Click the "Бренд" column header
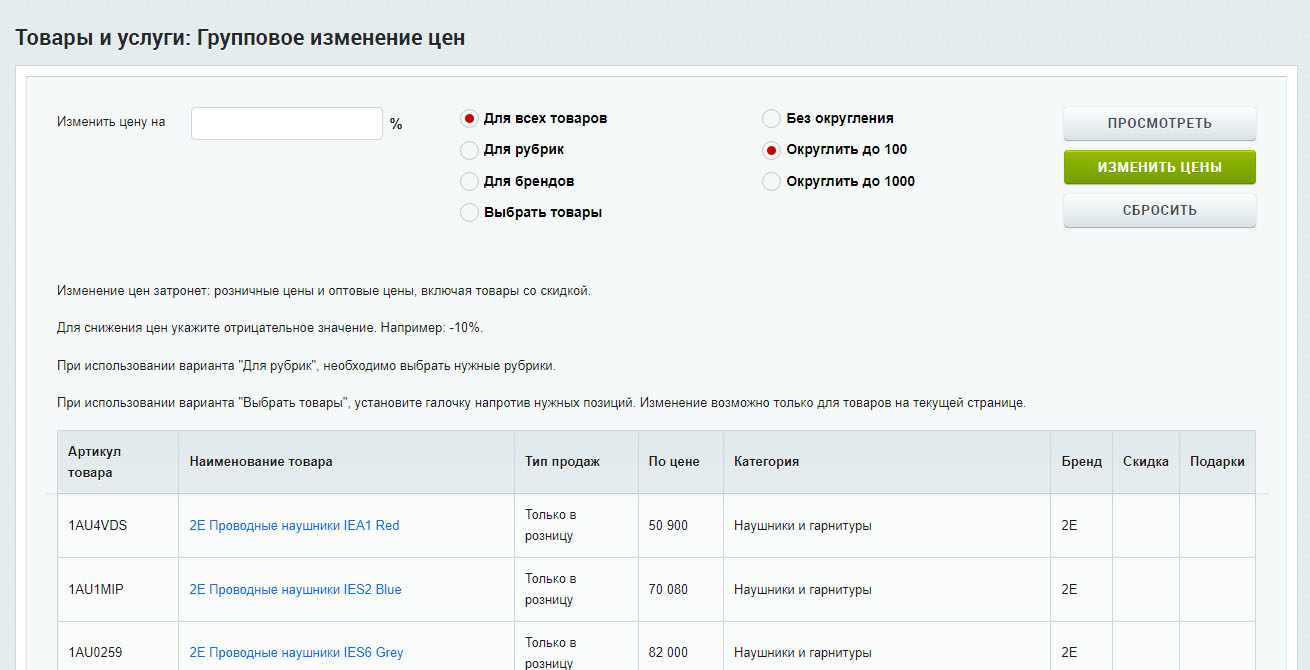The width and height of the screenshot is (1310, 670). click(1081, 462)
